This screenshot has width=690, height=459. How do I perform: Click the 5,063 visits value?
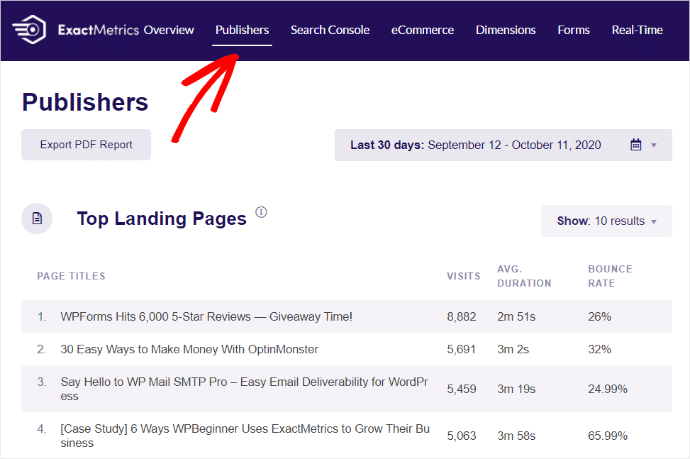point(461,436)
